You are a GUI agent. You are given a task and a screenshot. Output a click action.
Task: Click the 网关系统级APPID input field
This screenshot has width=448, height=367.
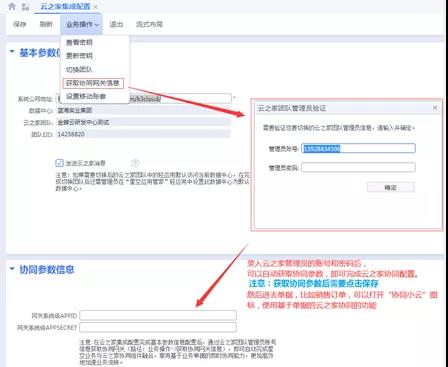click(158, 315)
